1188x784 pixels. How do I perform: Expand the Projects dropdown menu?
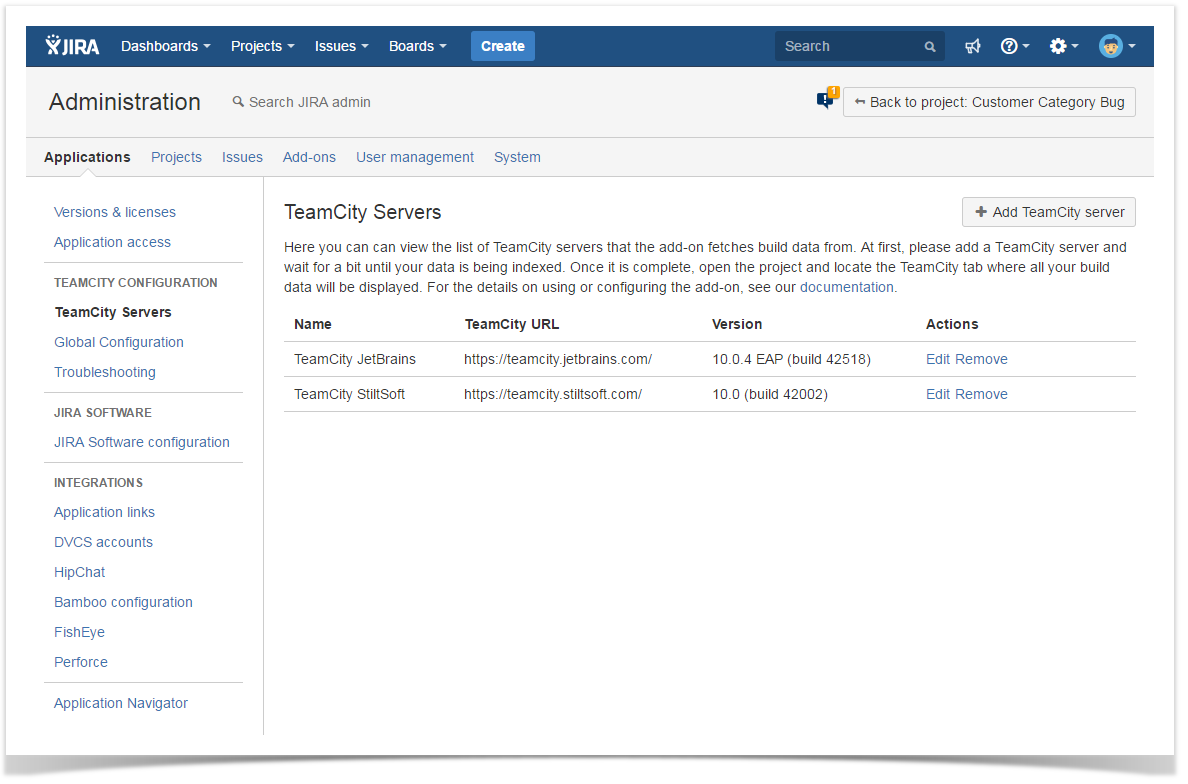(262, 46)
